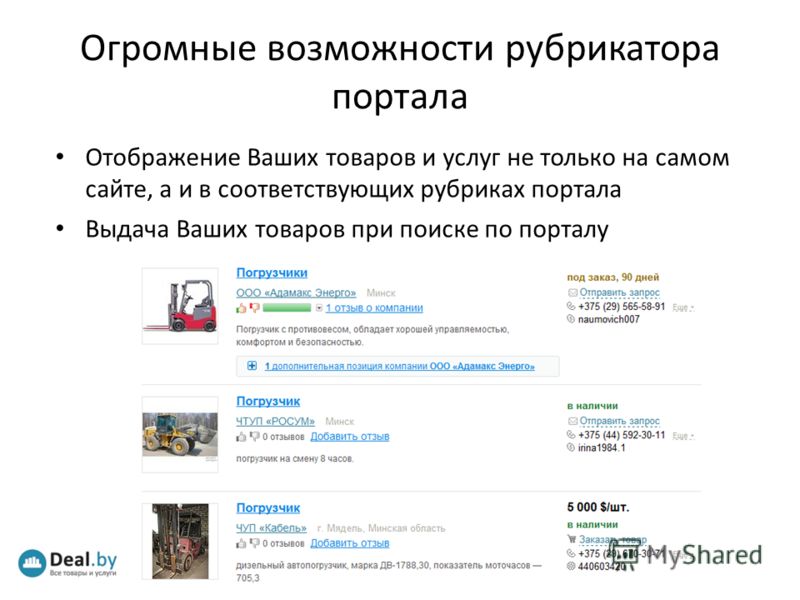Click Skype icon beside irina1984.1
The width and height of the screenshot is (800, 600).
(x=571, y=448)
